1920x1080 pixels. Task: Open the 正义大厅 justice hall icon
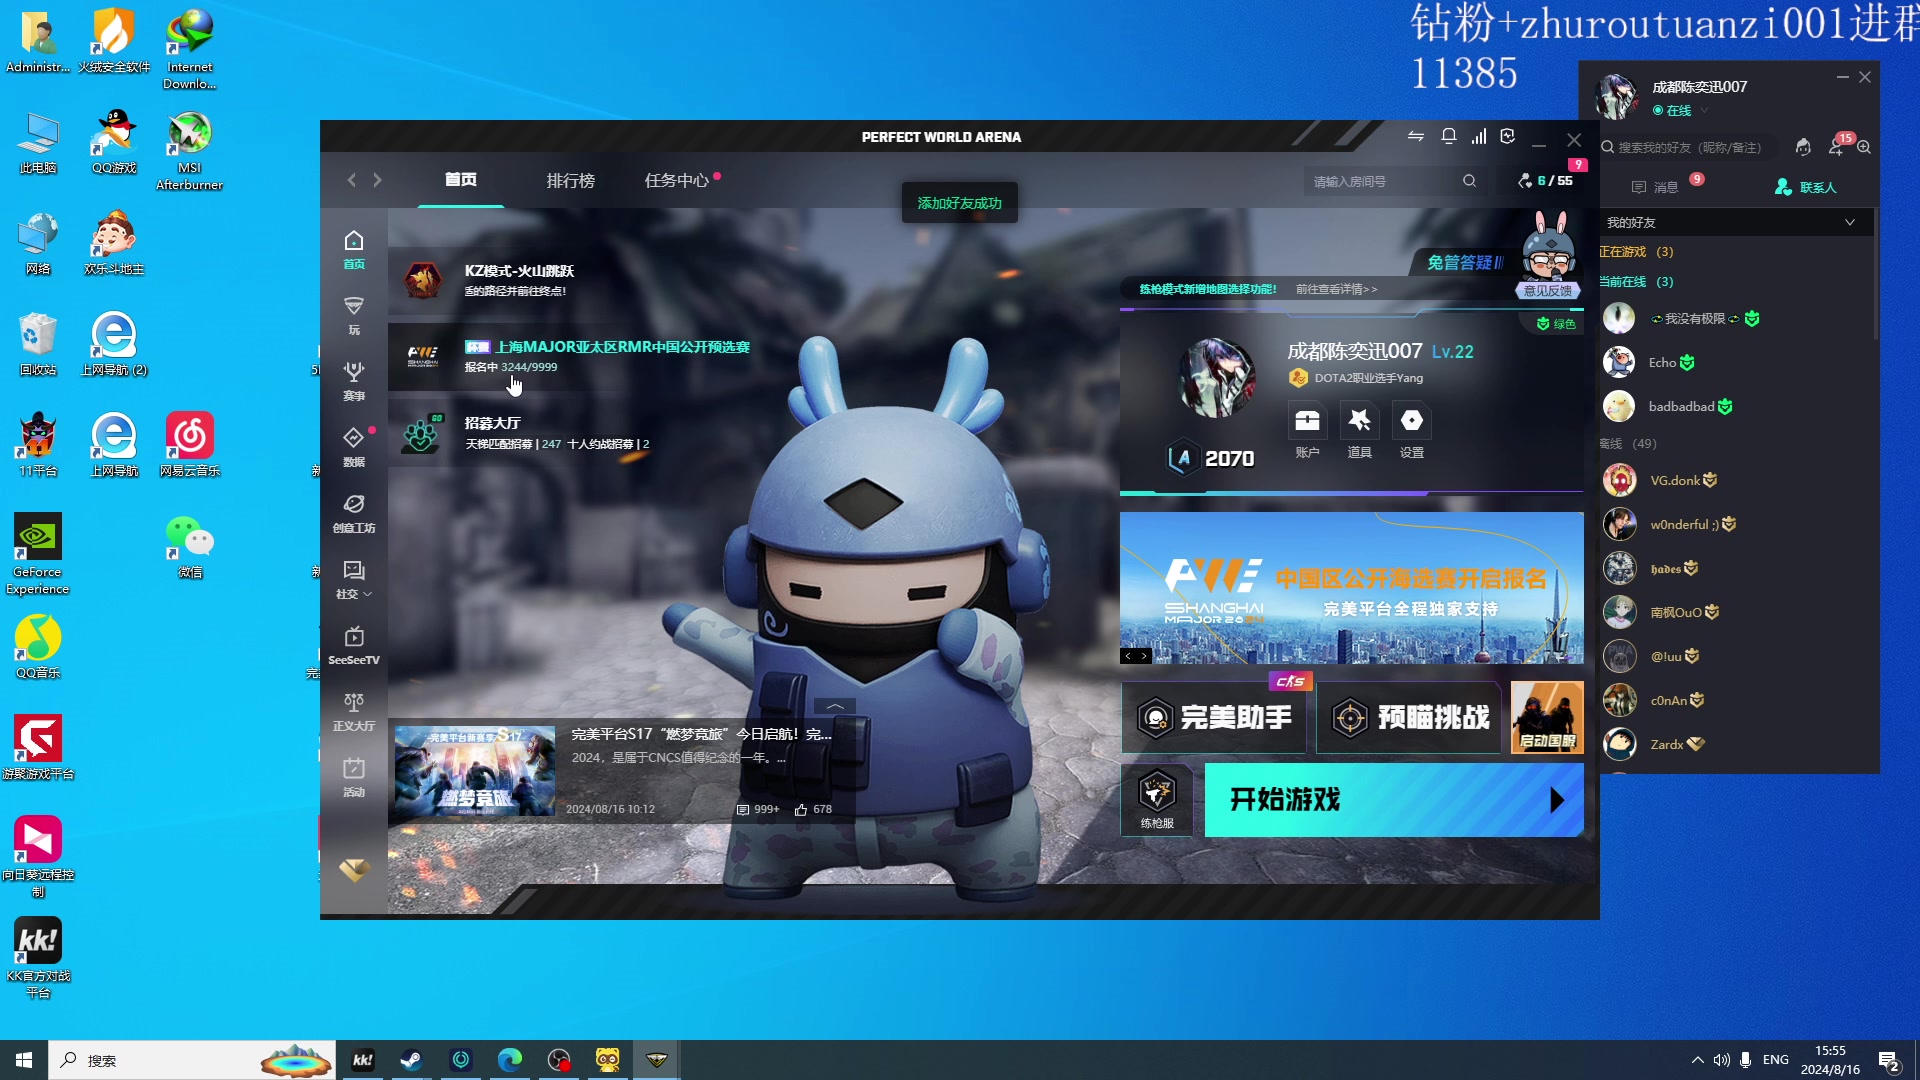click(x=354, y=711)
